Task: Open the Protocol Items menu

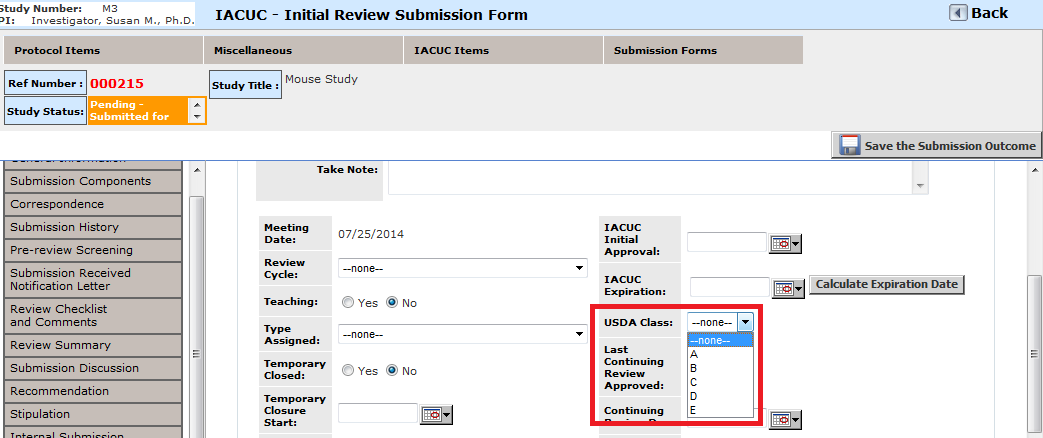Action: (x=103, y=50)
